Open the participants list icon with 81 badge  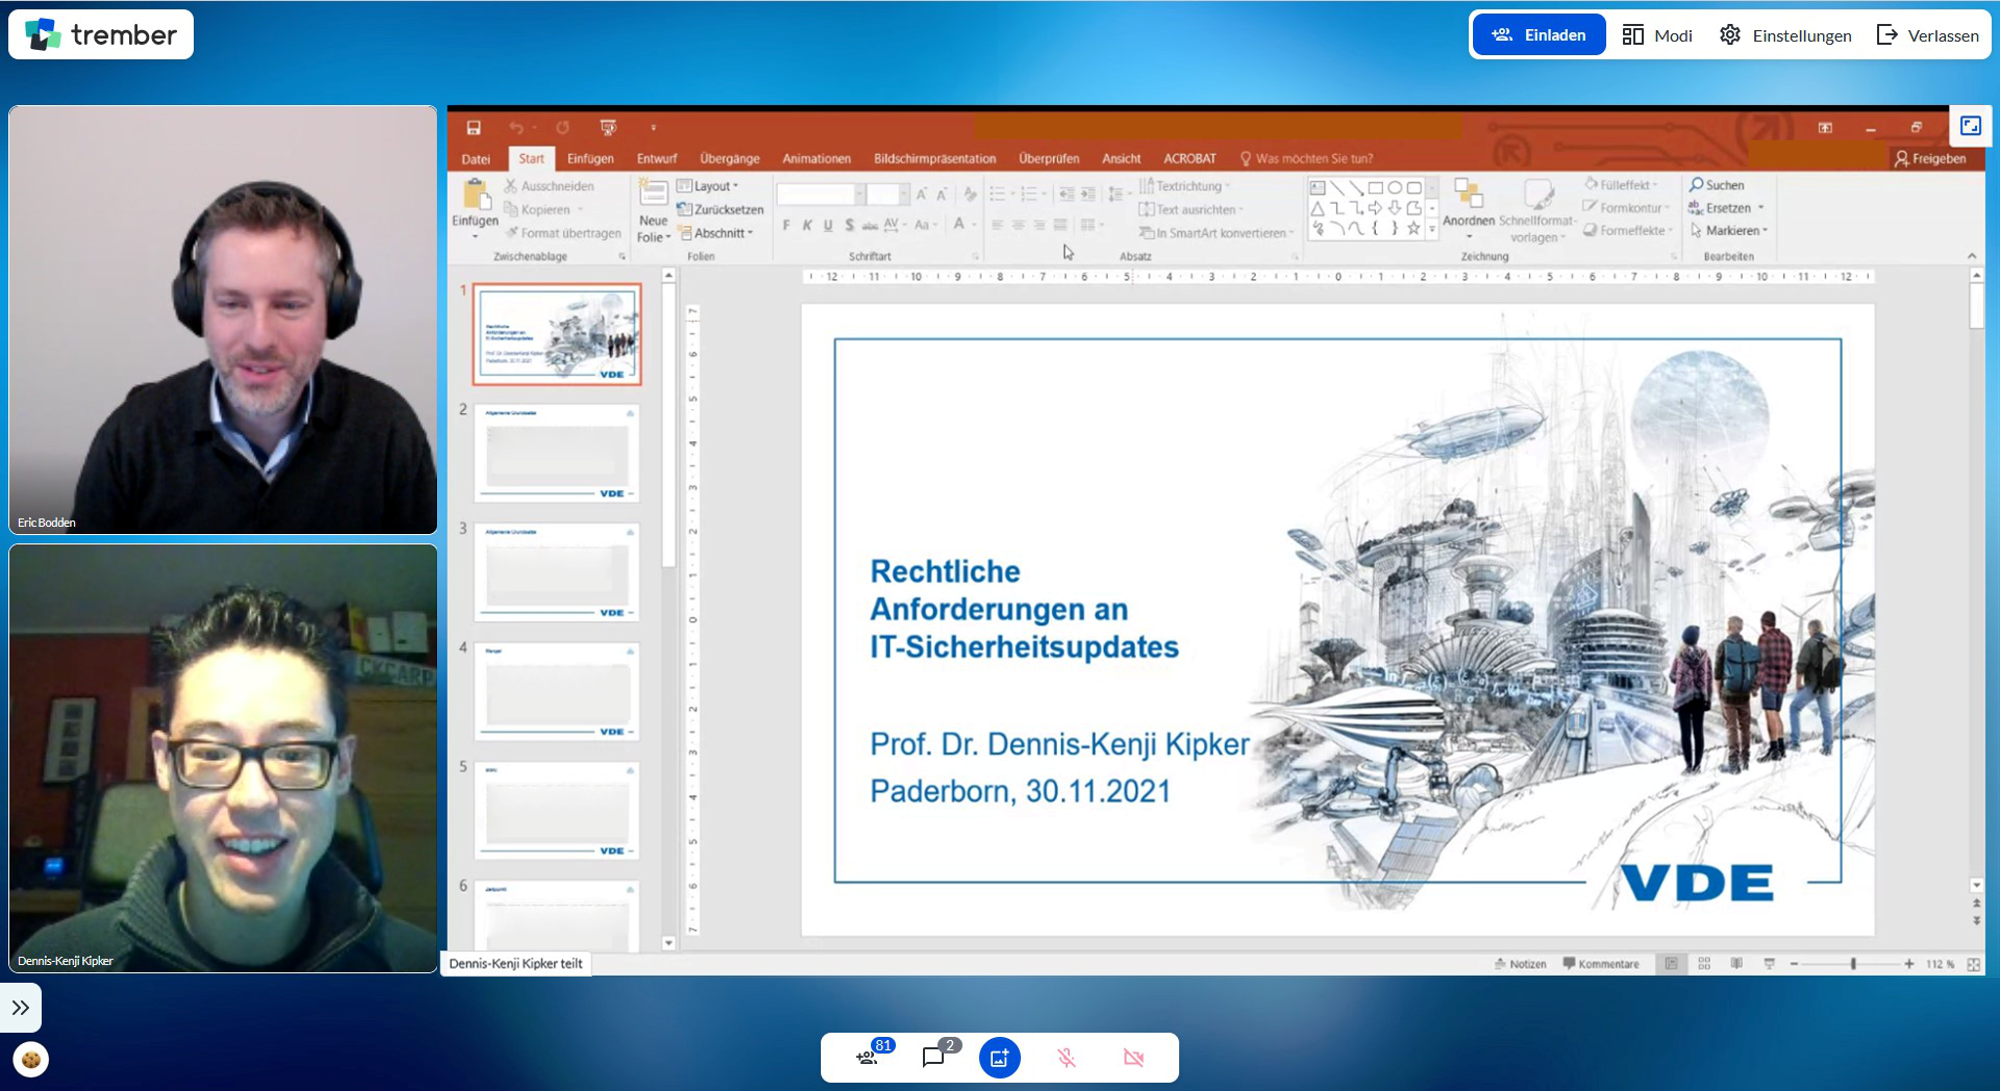click(x=869, y=1057)
